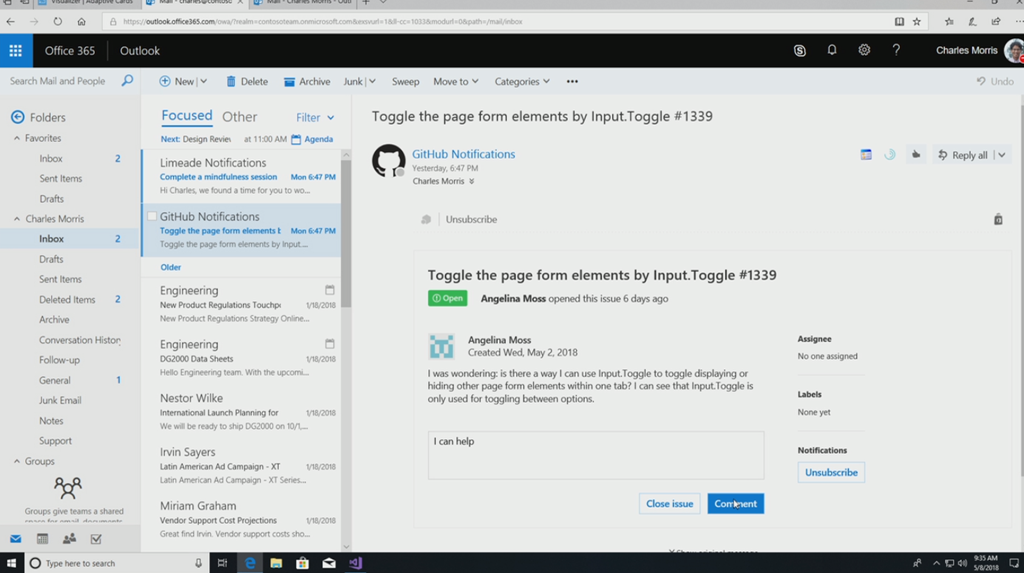Open the settings gear in Outlook header
The image size is (1024, 573).
864,51
